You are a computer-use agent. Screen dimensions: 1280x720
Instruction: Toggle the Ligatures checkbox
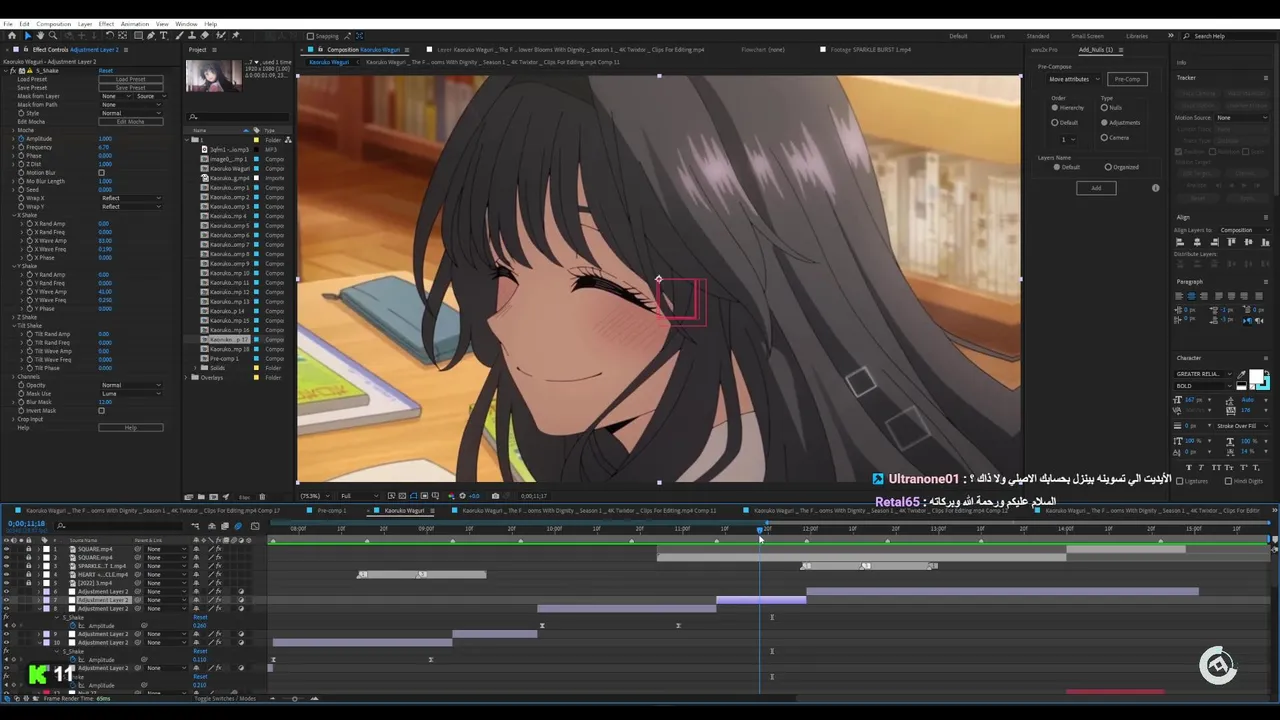pos(1180,481)
